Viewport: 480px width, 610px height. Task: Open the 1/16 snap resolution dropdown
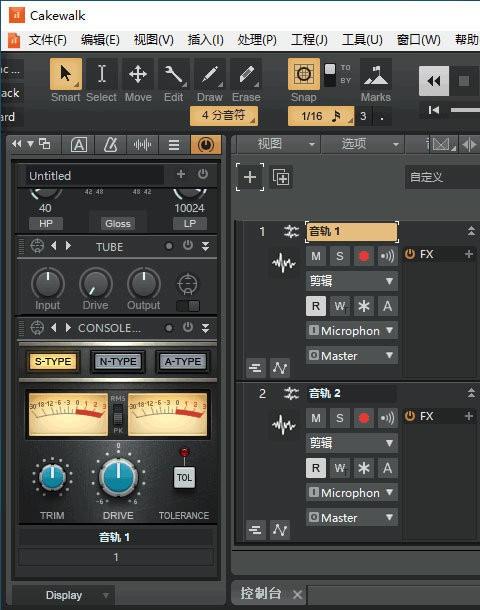tap(321, 116)
